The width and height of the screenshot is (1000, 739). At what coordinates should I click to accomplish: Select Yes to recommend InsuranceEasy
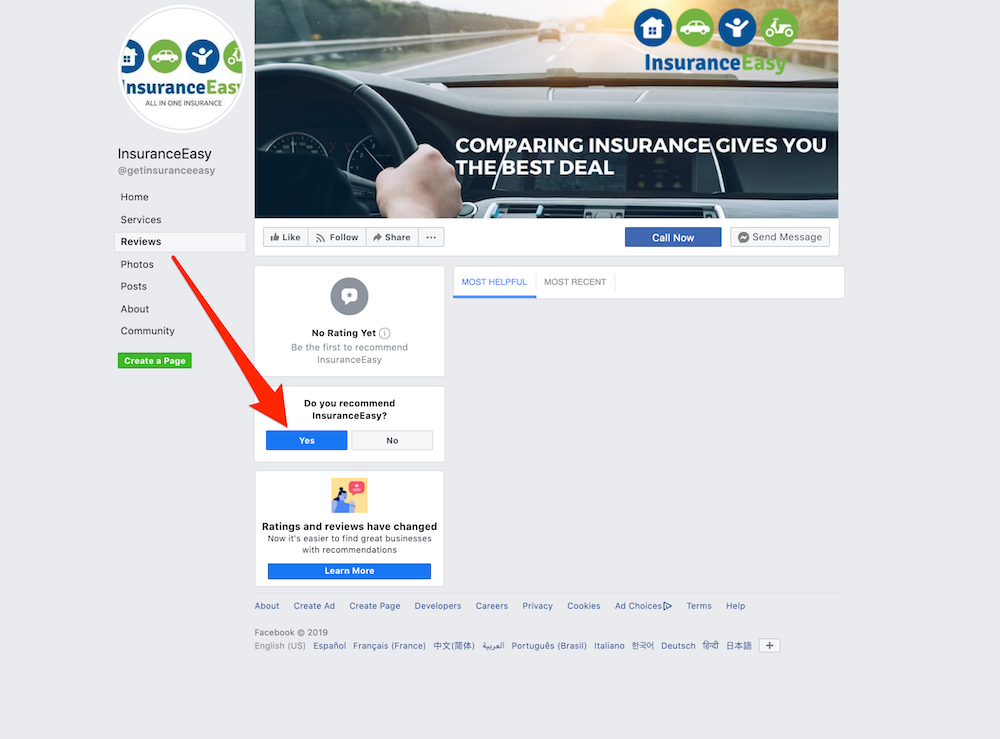click(307, 441)
